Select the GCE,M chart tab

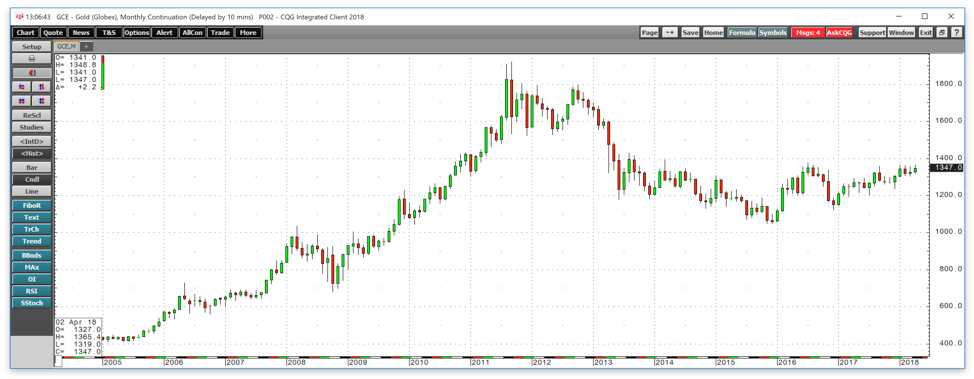(x=67, y=47)
